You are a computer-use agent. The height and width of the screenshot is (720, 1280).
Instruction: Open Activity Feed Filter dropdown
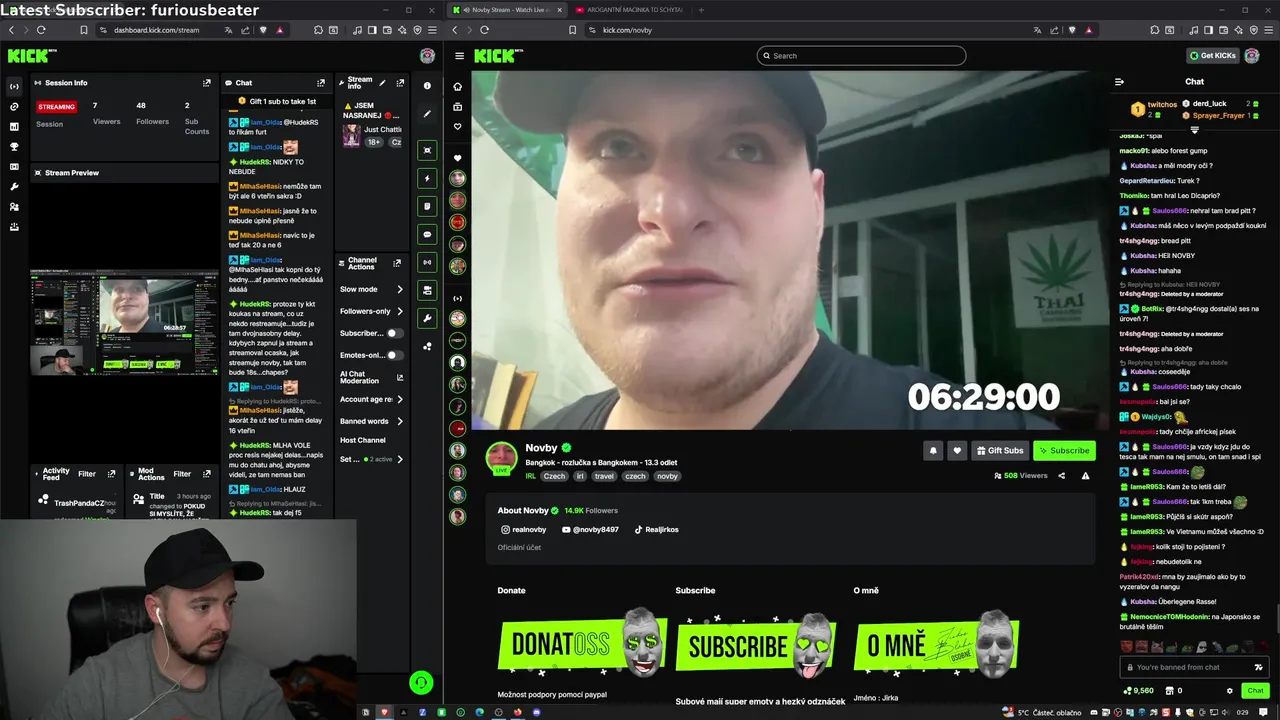point(87,474)
